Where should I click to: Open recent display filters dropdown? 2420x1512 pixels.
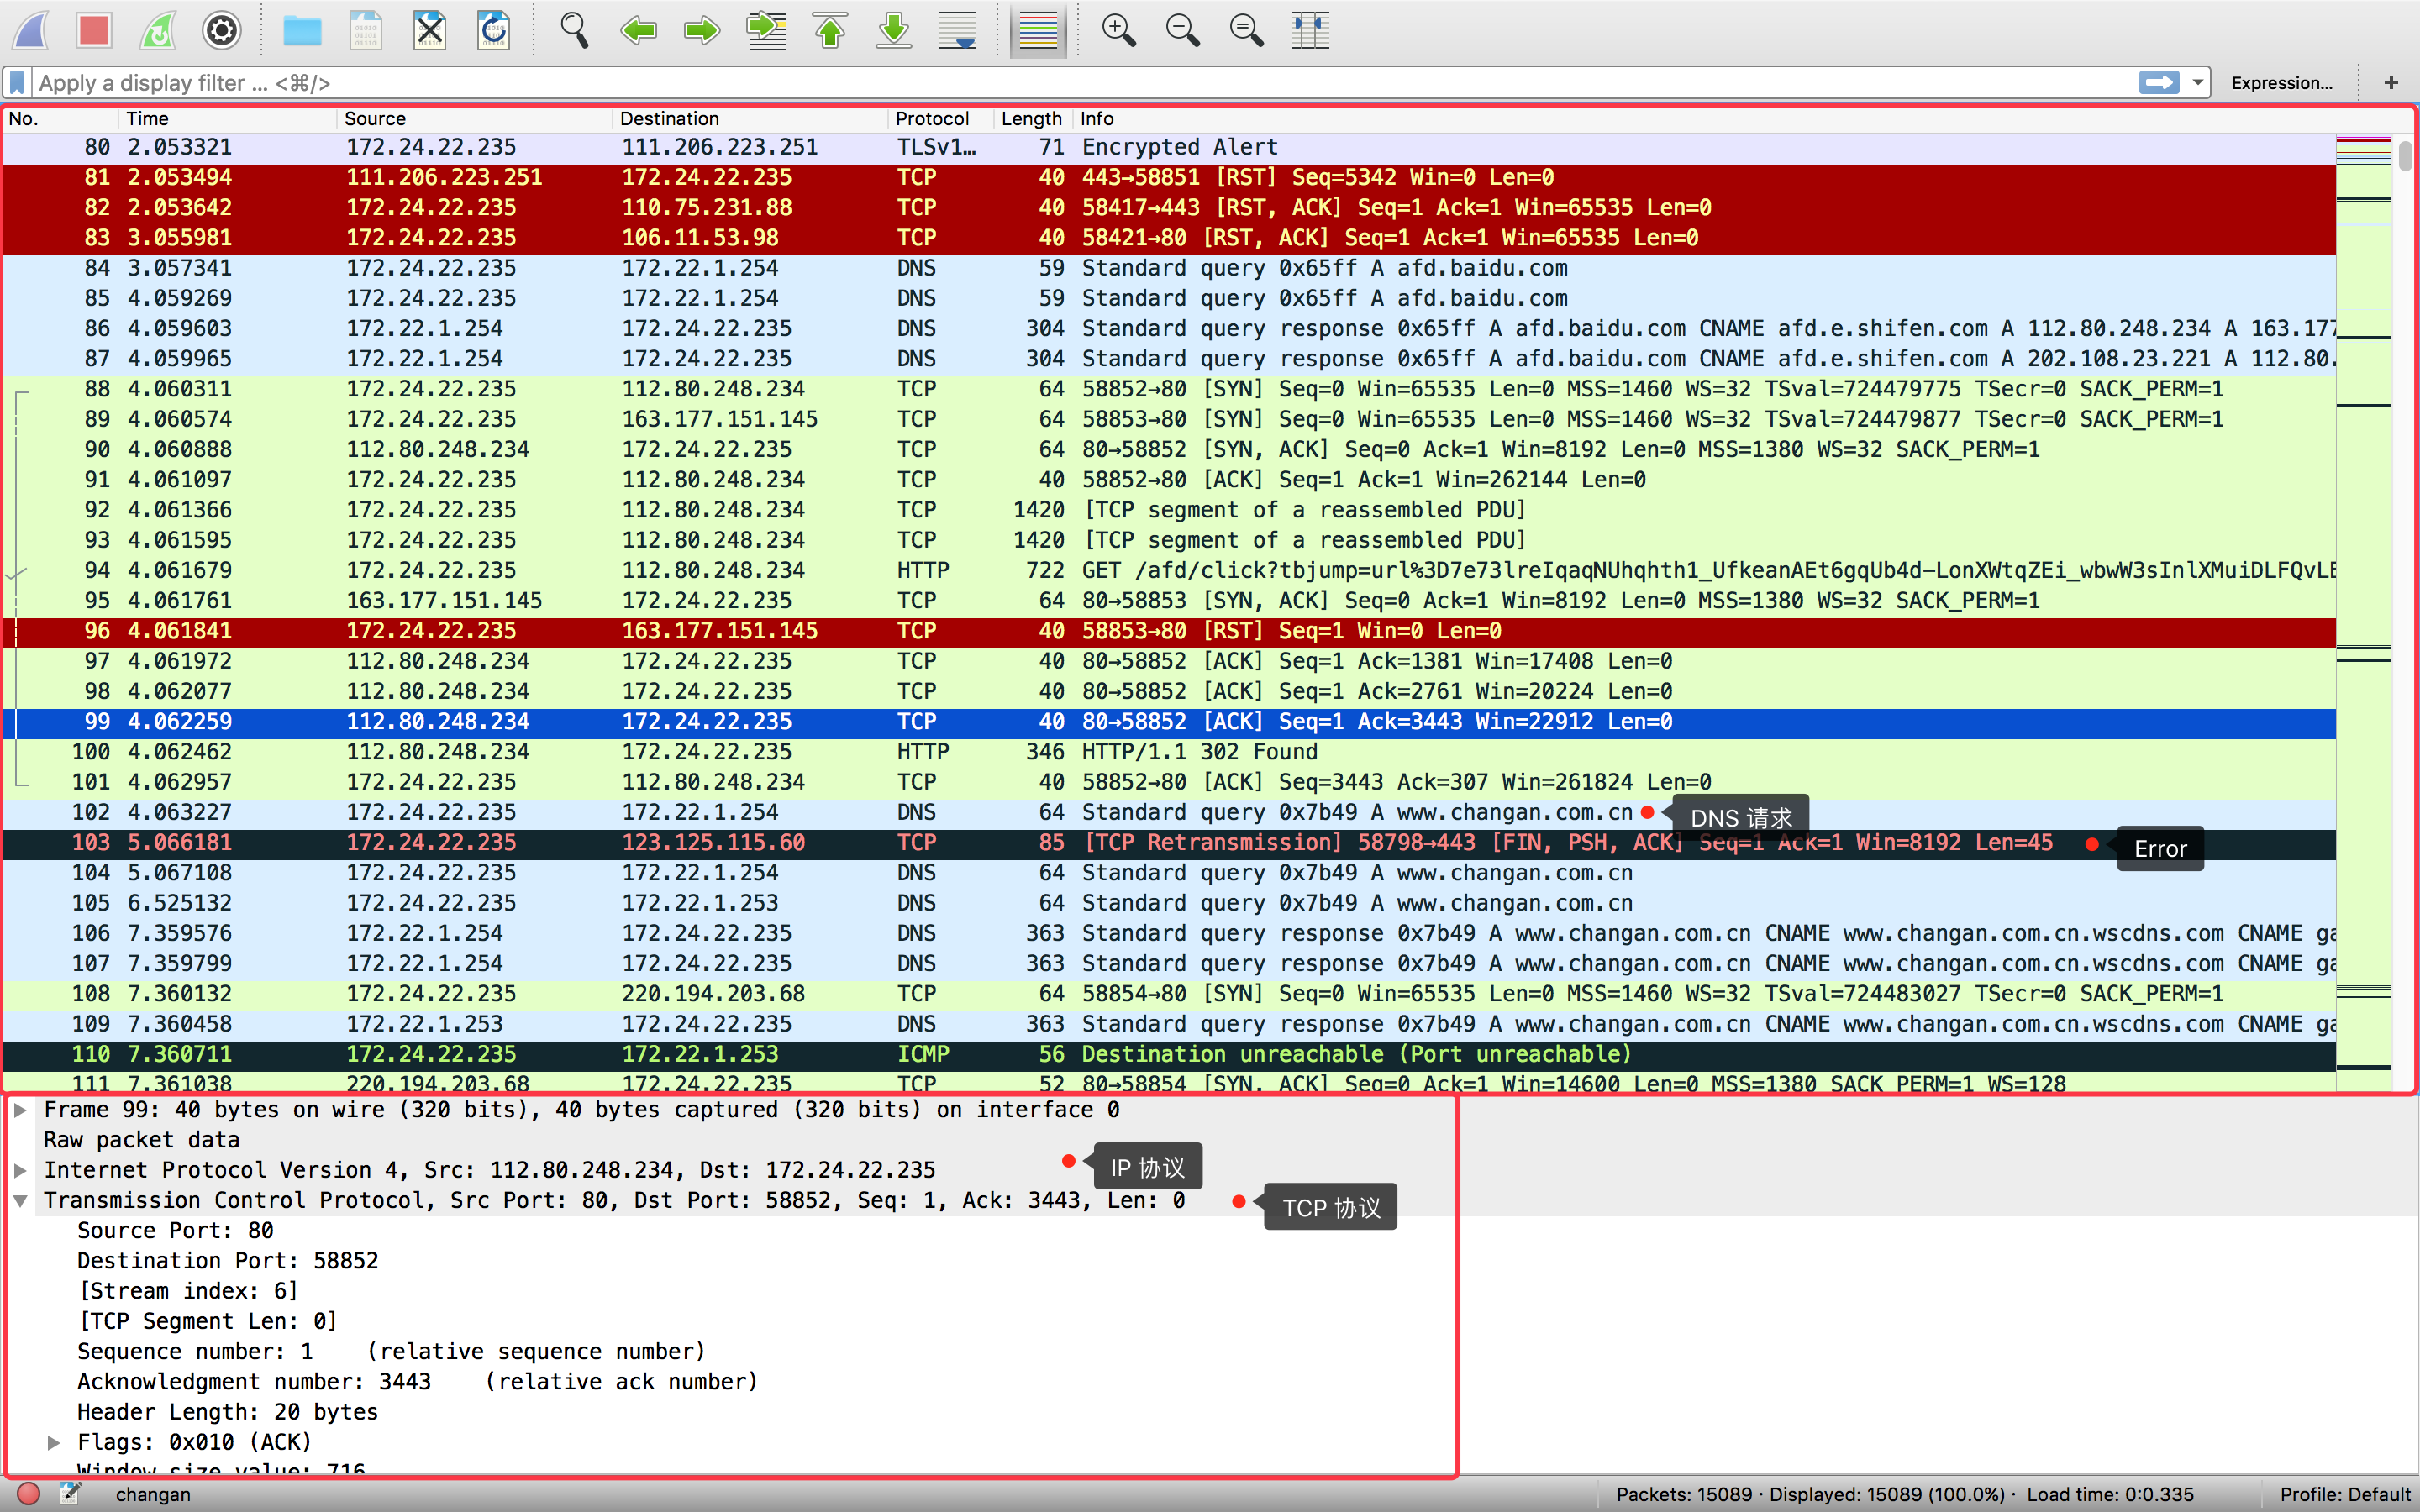pos(2197,82)
